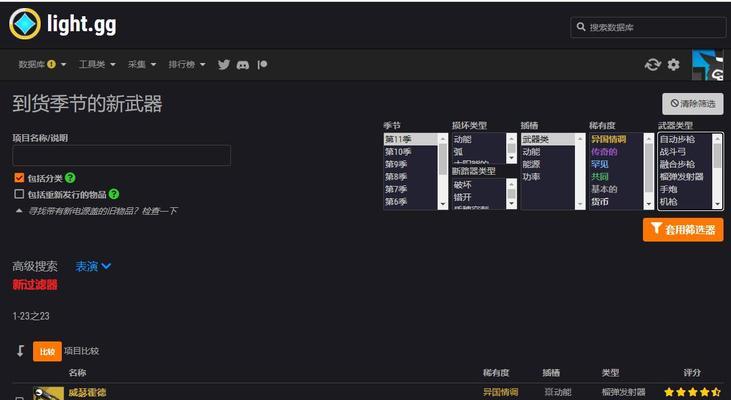Click the light.gg diamond logo
731x400 pixels.
click(25, 24)
